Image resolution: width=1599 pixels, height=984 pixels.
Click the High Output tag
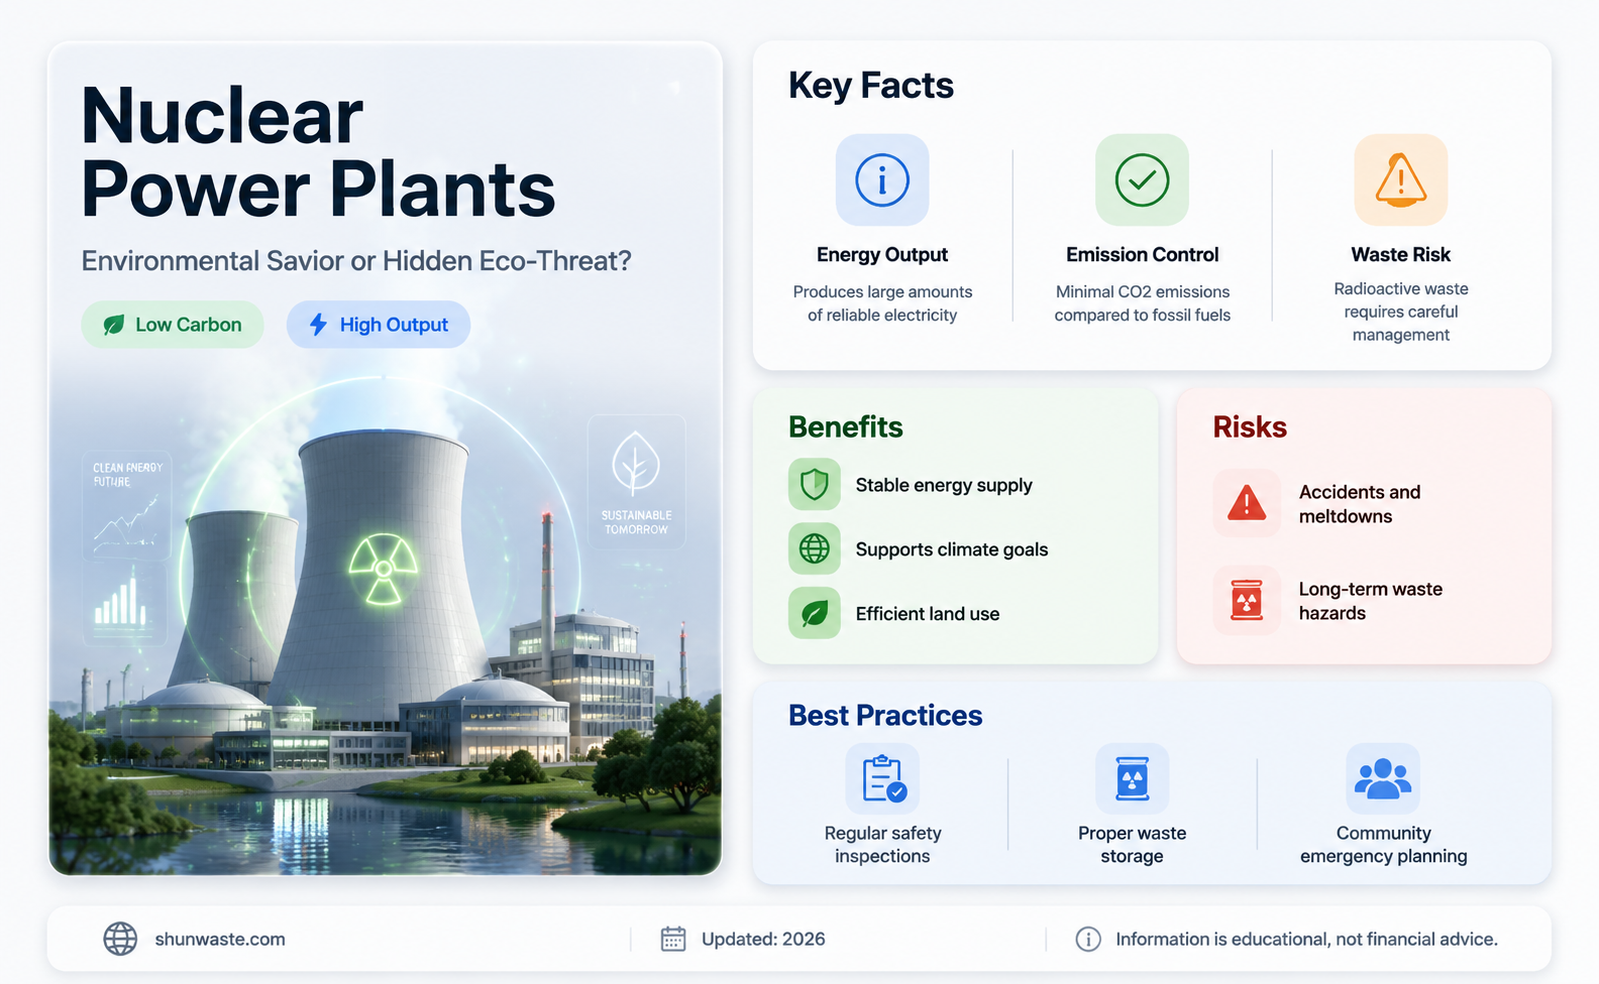point(378,325)
